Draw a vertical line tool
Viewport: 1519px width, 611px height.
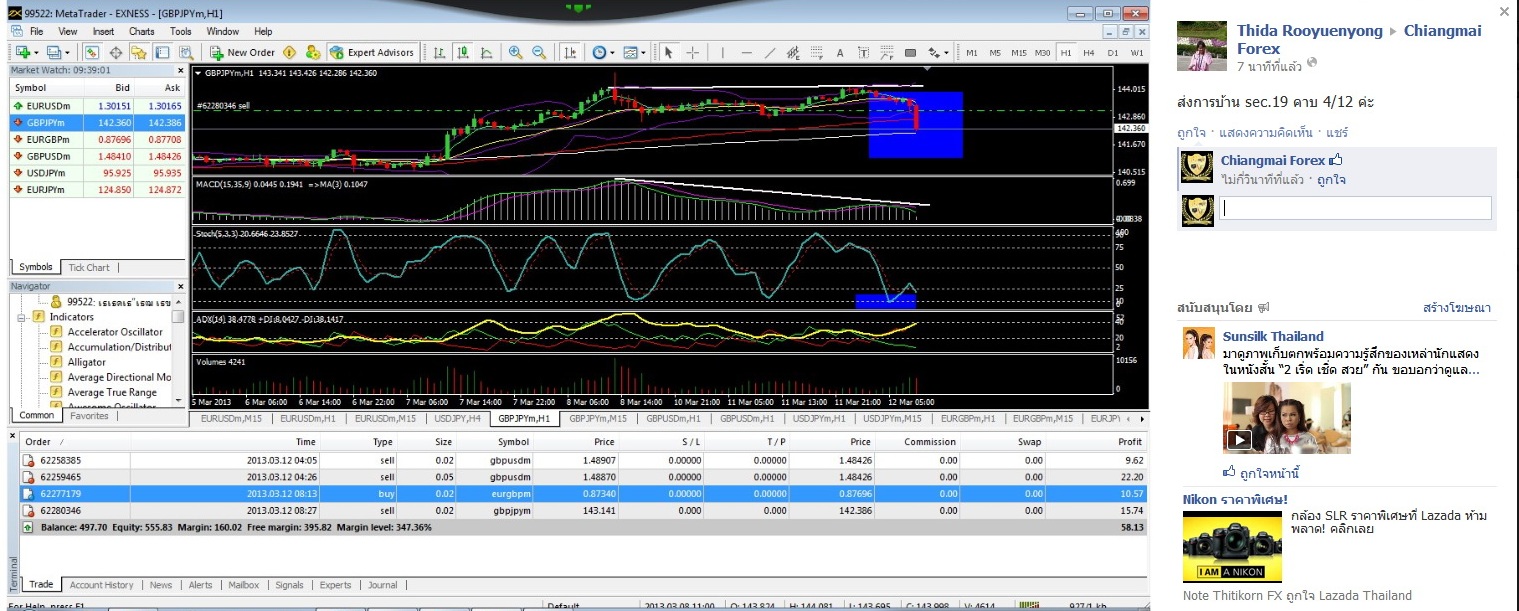[723, 52]
